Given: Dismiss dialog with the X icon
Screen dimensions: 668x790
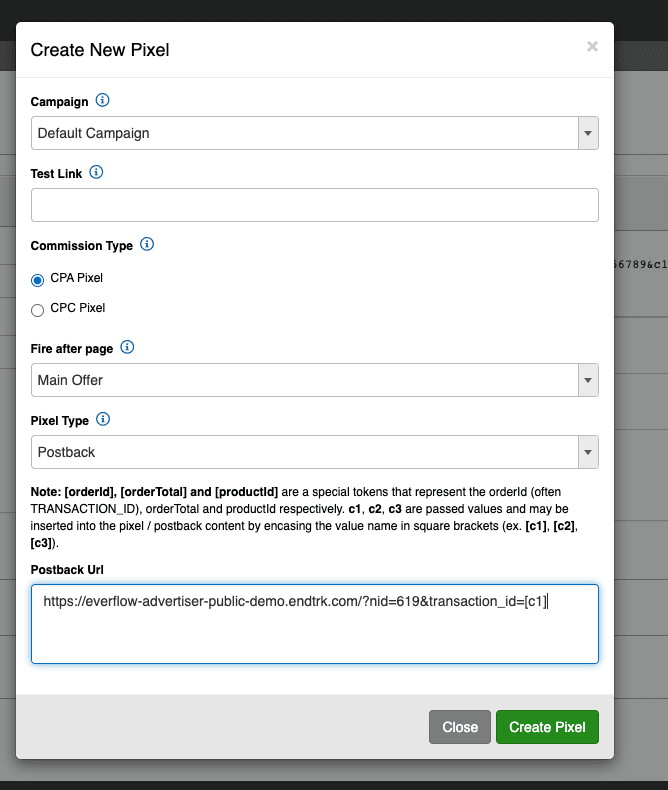Looking at the screenshot, I should click(x=592, y=46).
